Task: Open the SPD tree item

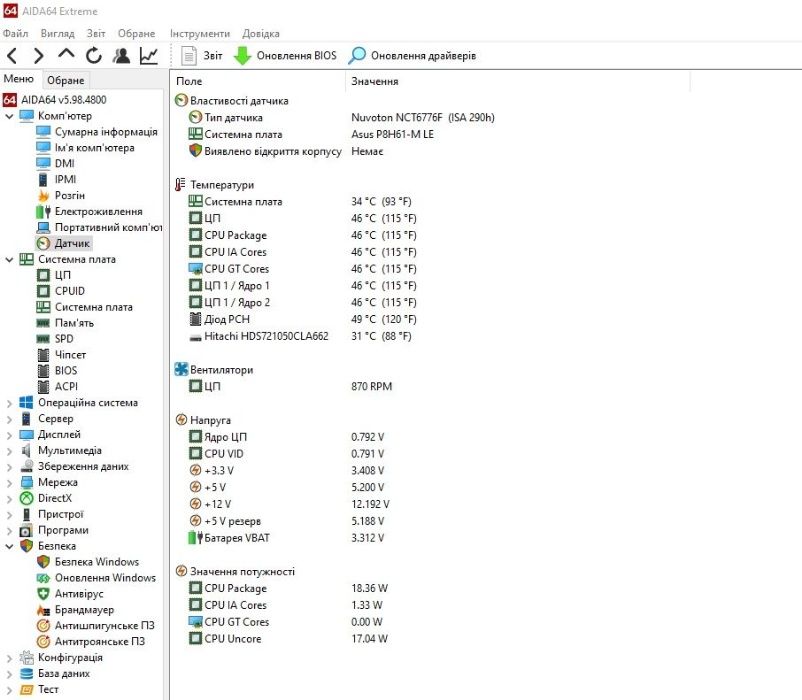Action: tap(55, 339)
